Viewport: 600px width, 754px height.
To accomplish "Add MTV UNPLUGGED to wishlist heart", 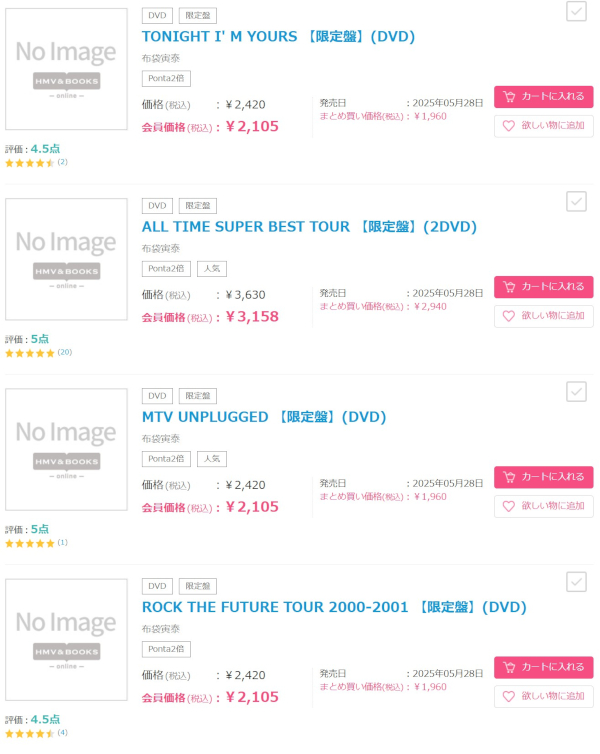I will tap(543, 506).
